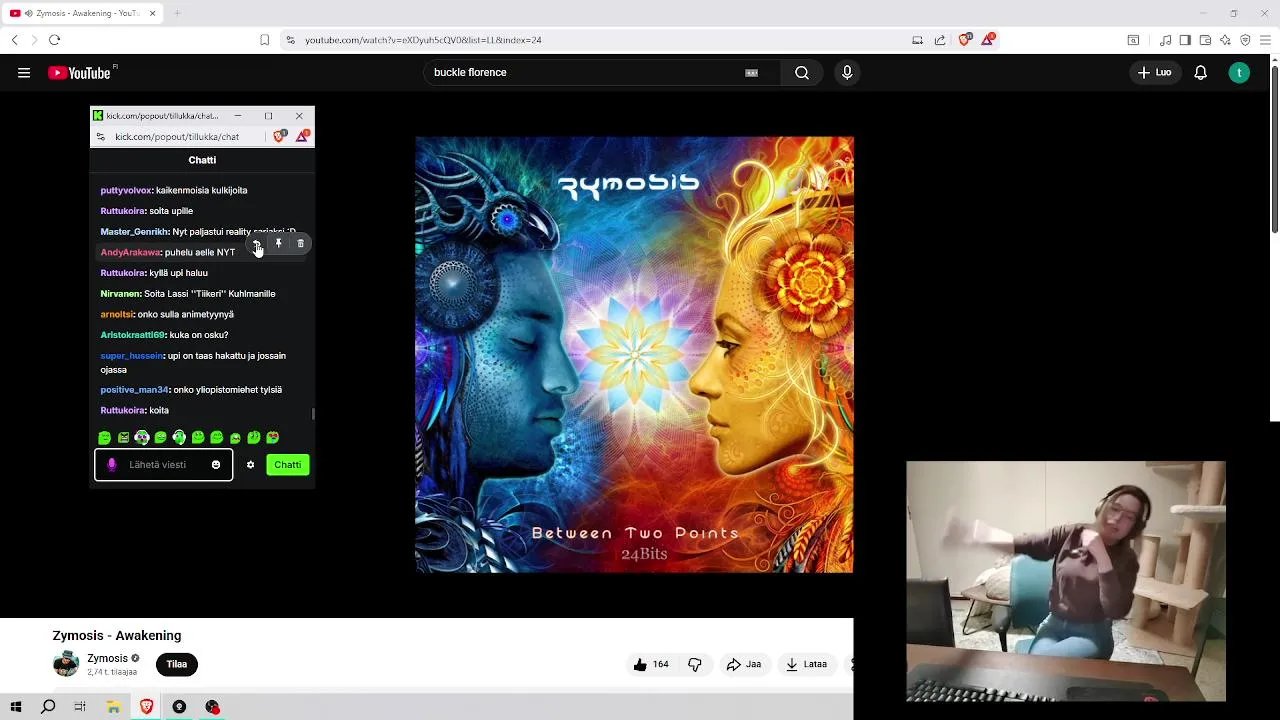Reload the YouTube page
Image resolution: width=1280 pixels, height=720 pixels.
(54, 40)
